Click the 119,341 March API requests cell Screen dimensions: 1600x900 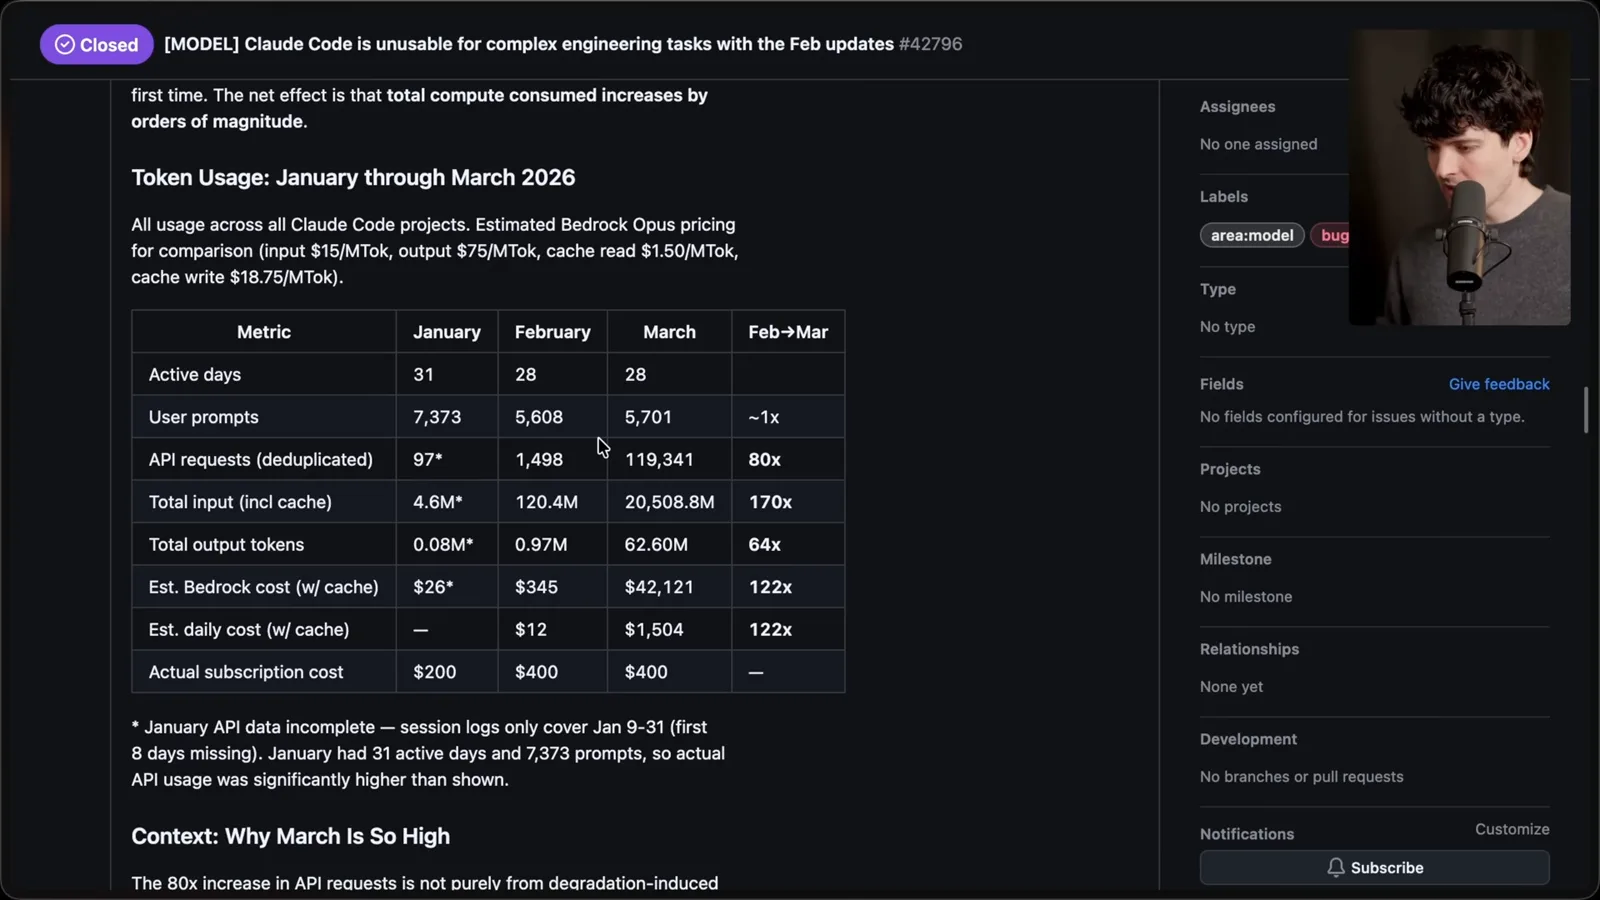[x=669, y=460]
